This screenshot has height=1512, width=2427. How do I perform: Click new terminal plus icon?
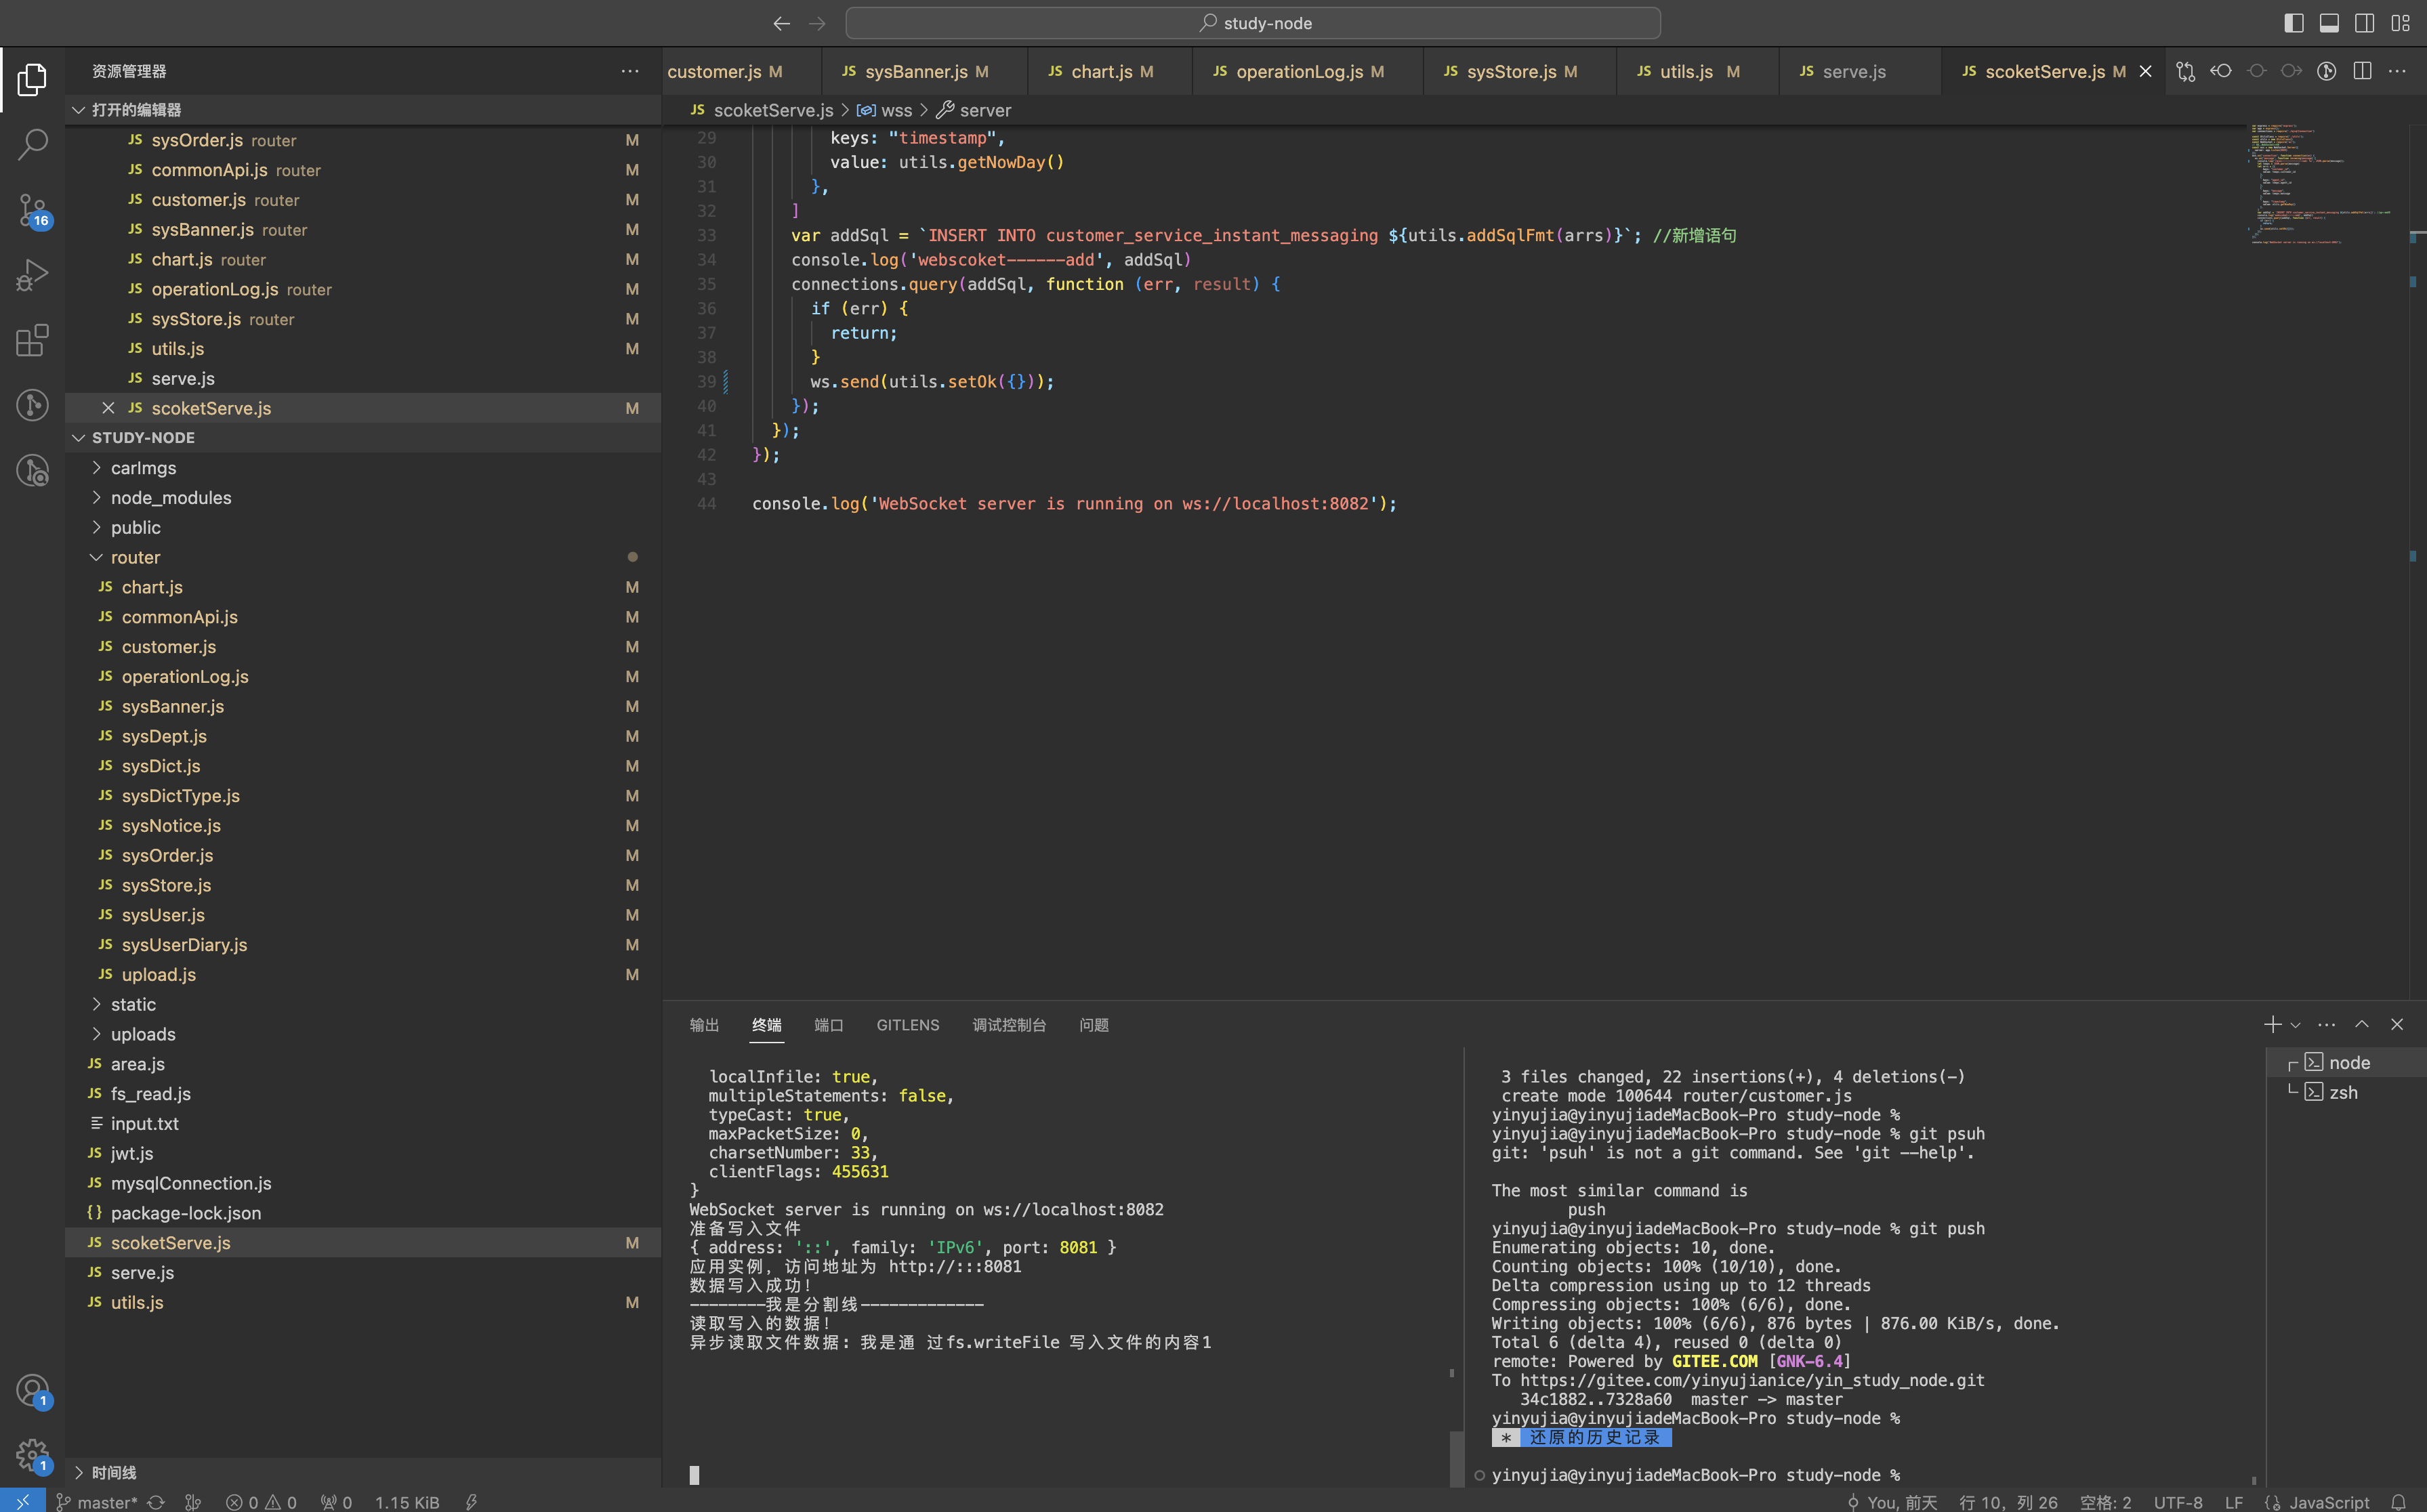2272,1025
